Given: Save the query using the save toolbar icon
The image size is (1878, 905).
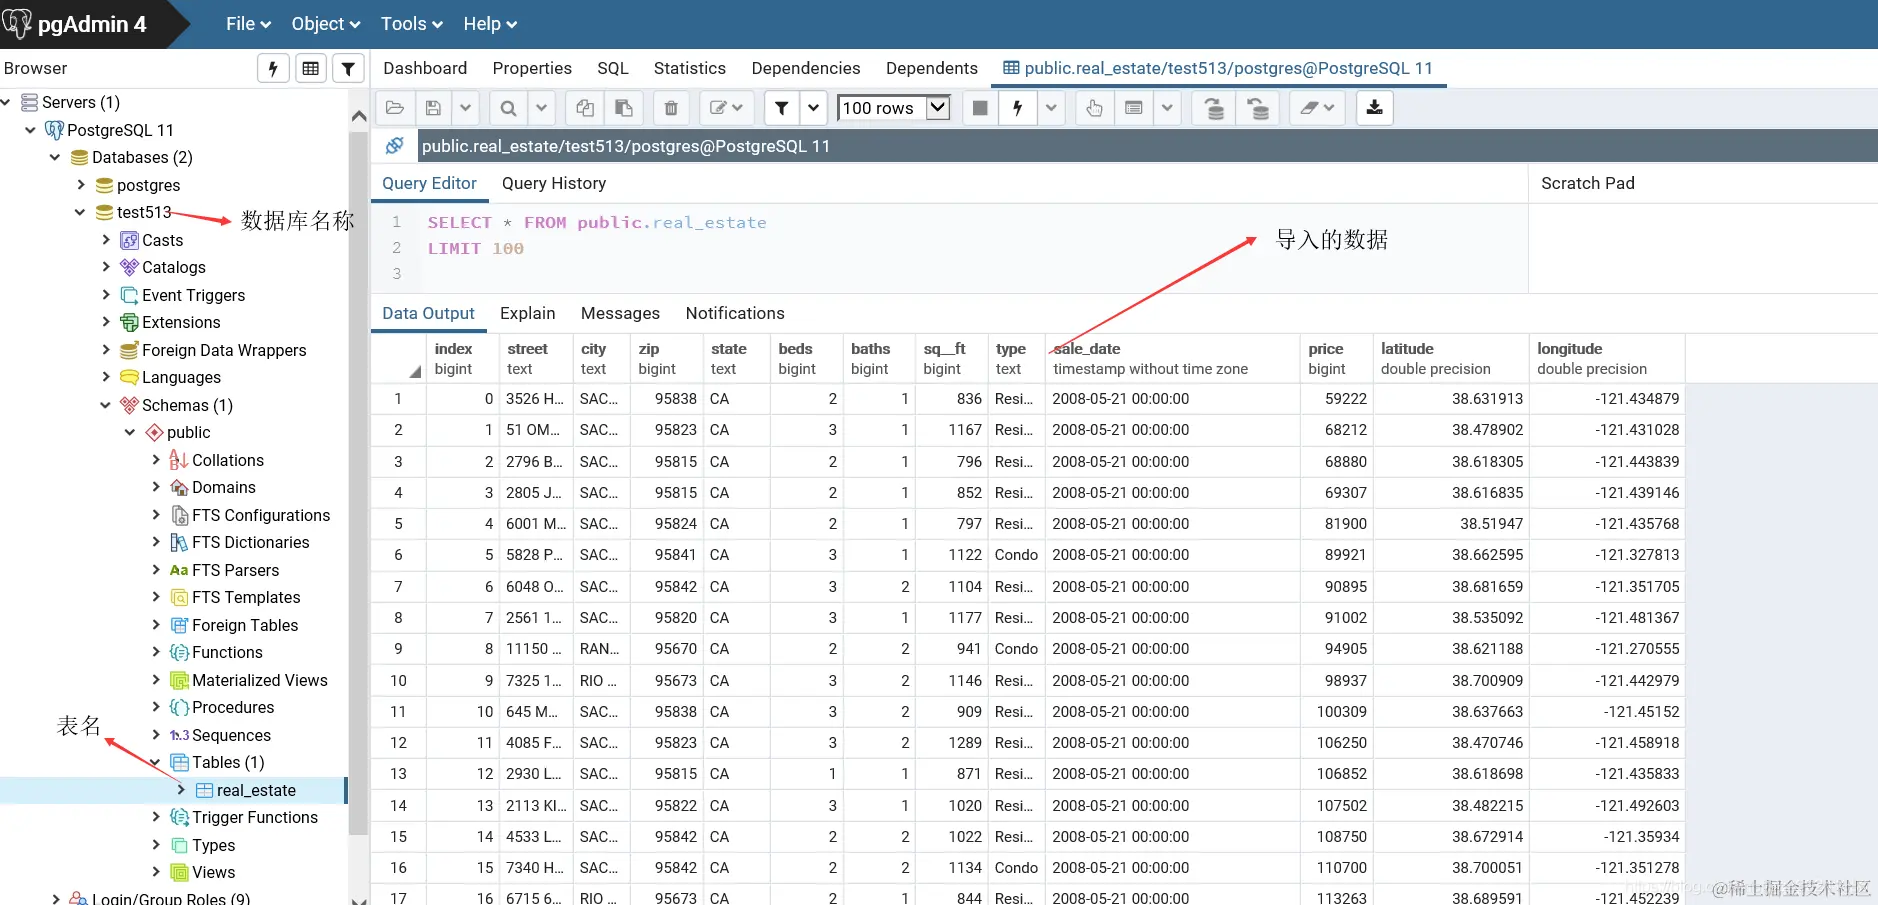Looking at the screenshot, I should (x=433, y=108).
